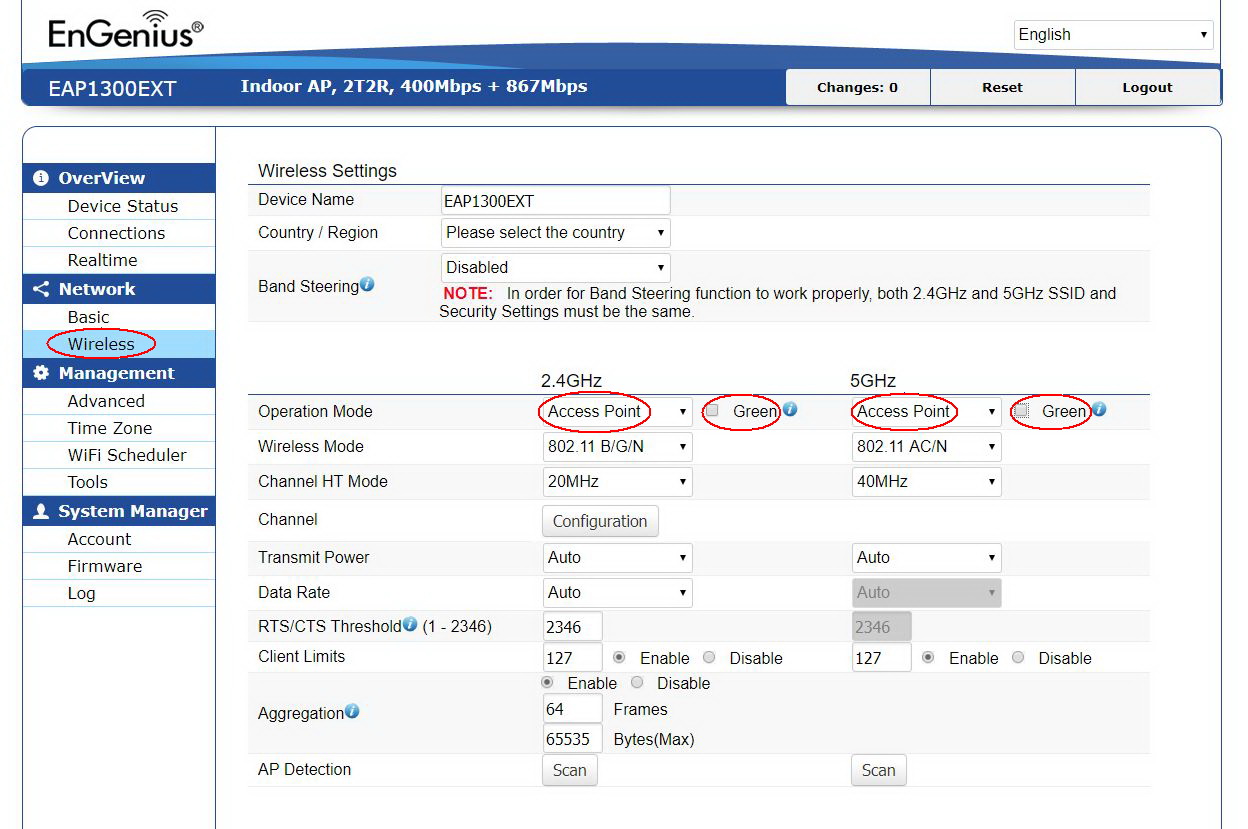Open Advanced management settings
1248x829 pixels.
(x=106, y=401)
